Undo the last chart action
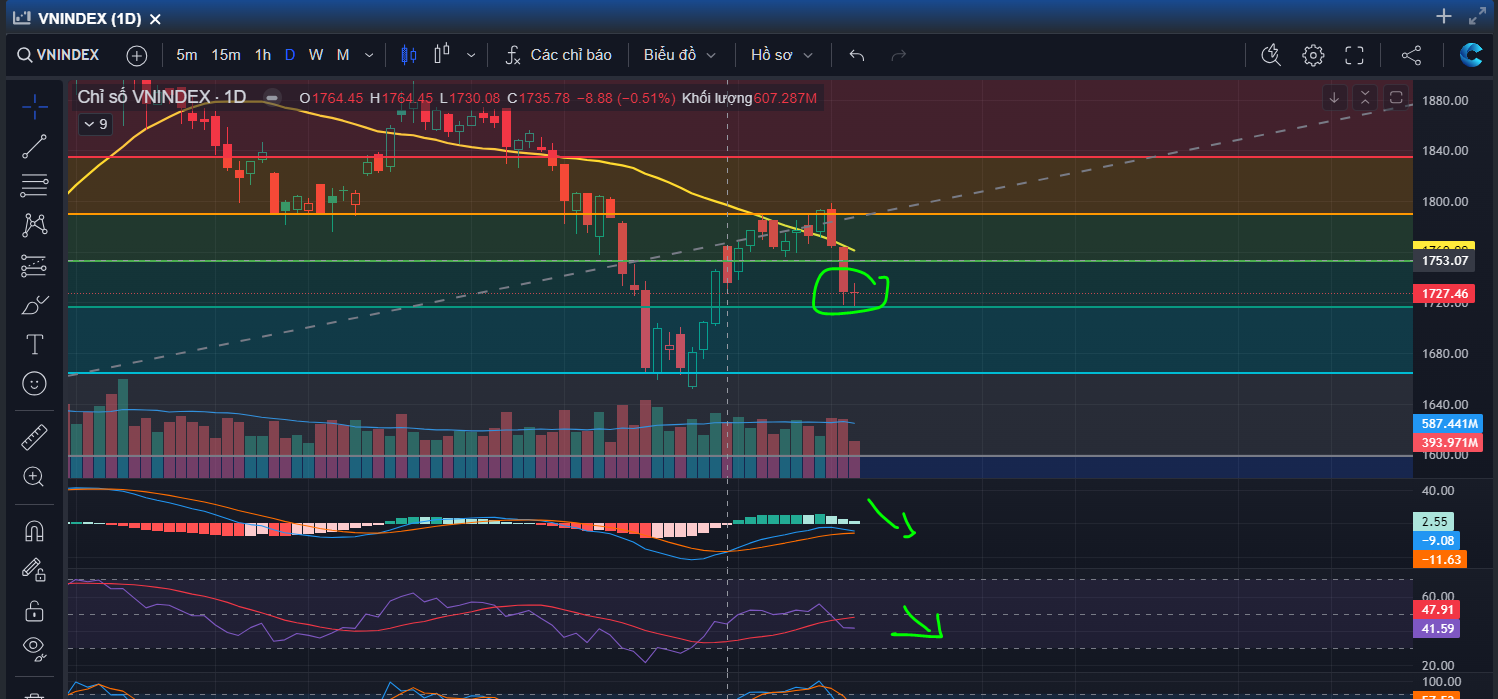This screenshot has height=699, width=1498. tap(856, 55)
